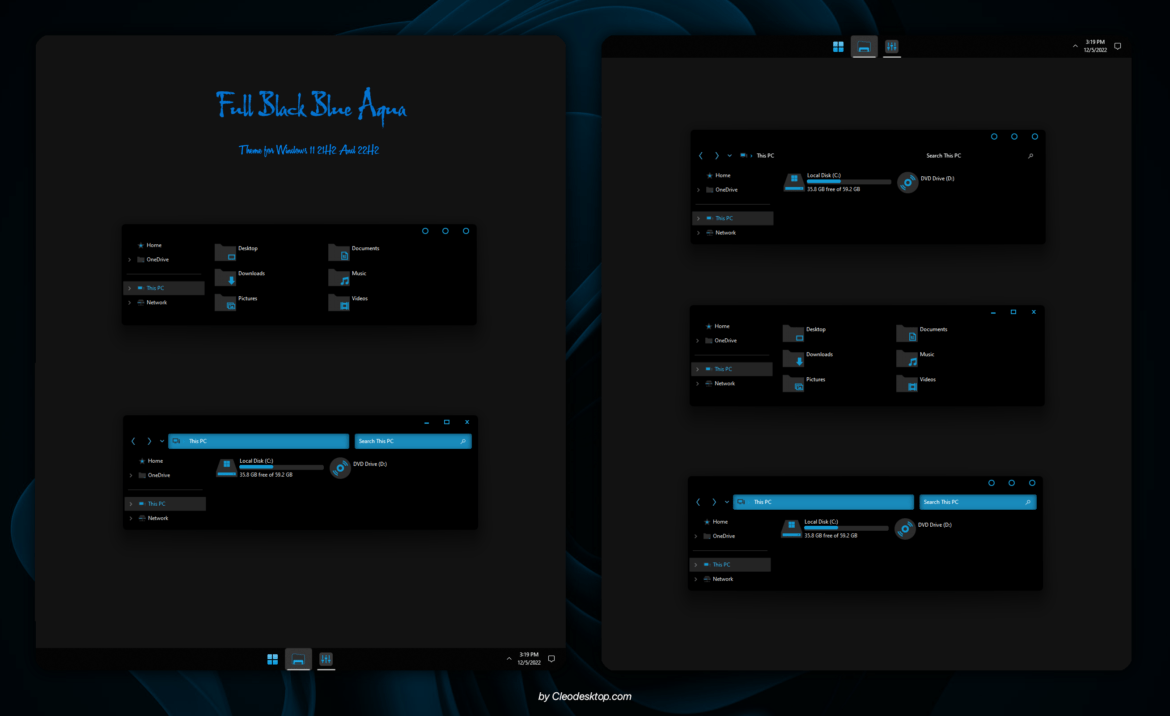The height and width of the screenshot is (716, 1170).
Task: Click the Start button on the taskbar
Action: pos(273,659)
